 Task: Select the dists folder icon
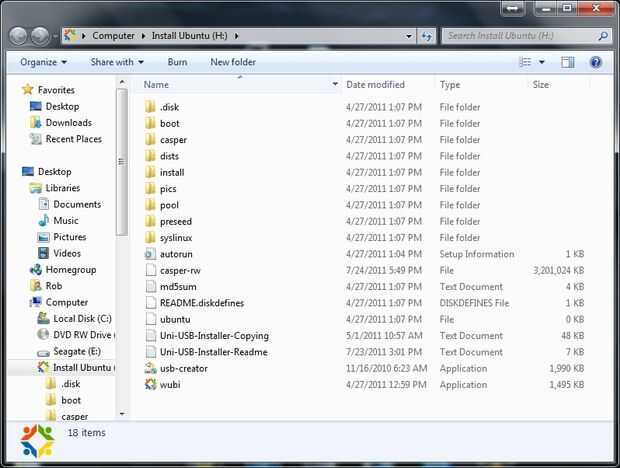[x=150, y=156]
